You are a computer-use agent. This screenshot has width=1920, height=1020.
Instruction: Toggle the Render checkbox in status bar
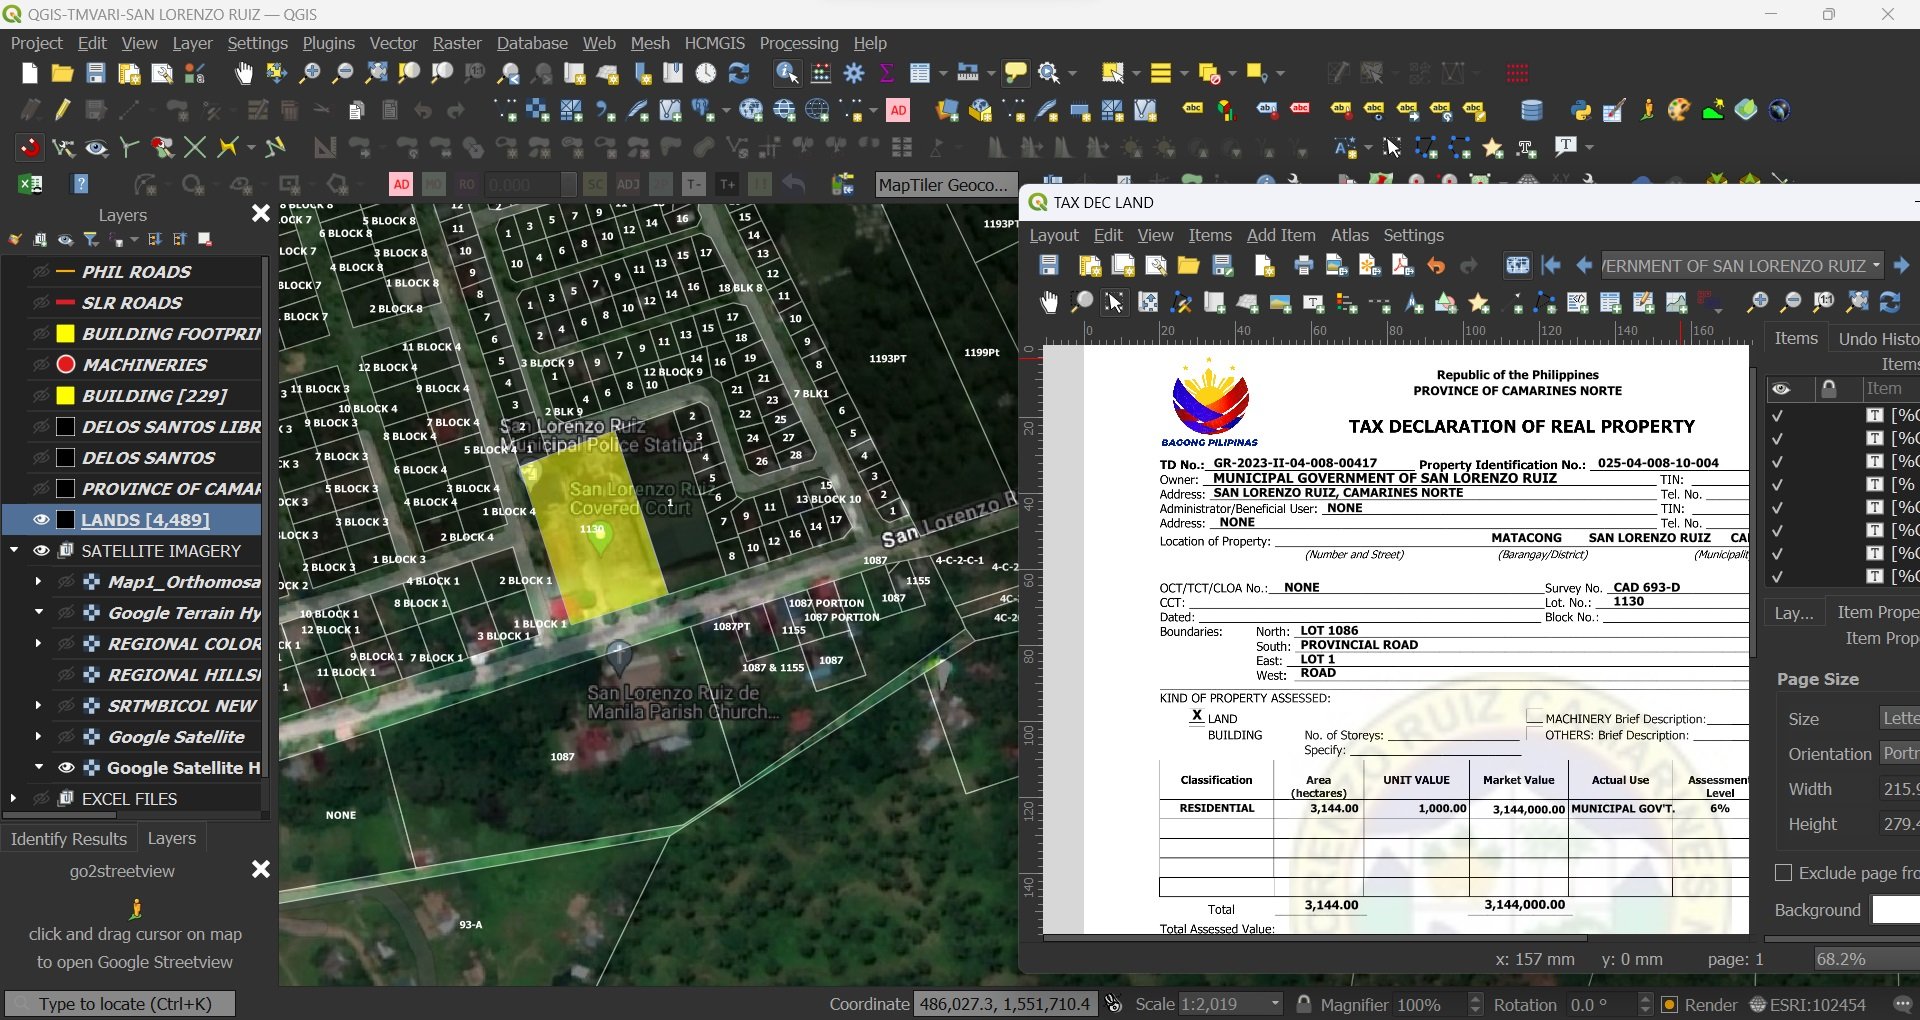click(x=1669, y=1005)
